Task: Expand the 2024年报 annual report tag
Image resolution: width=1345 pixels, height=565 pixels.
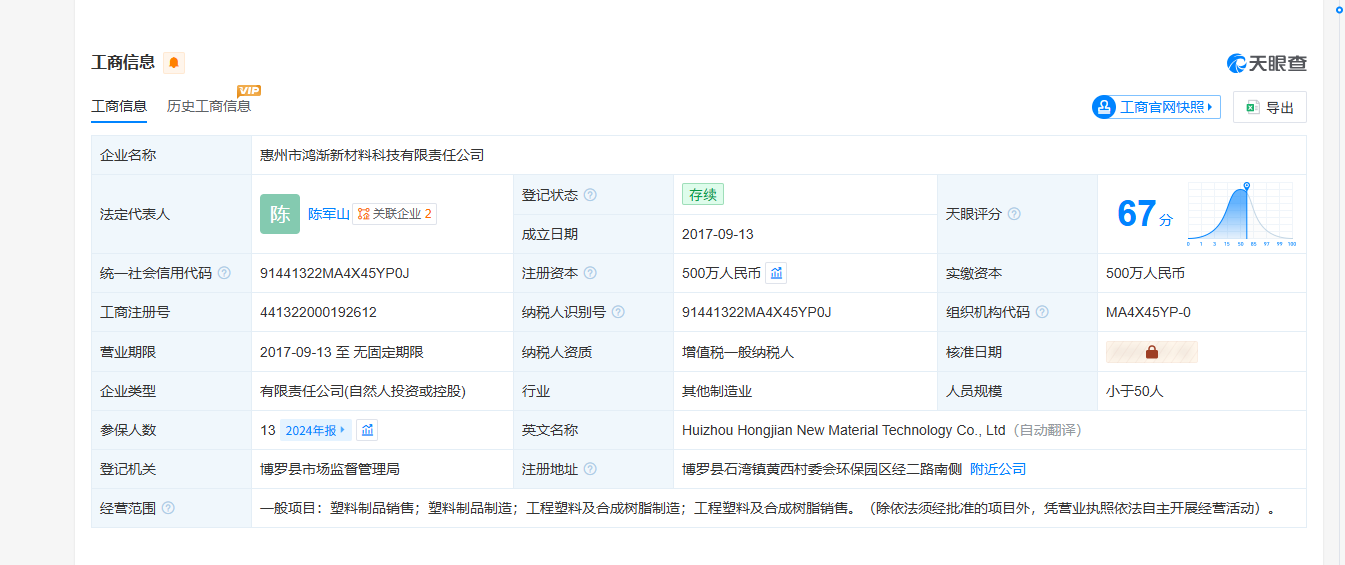Action: point(315,430)
